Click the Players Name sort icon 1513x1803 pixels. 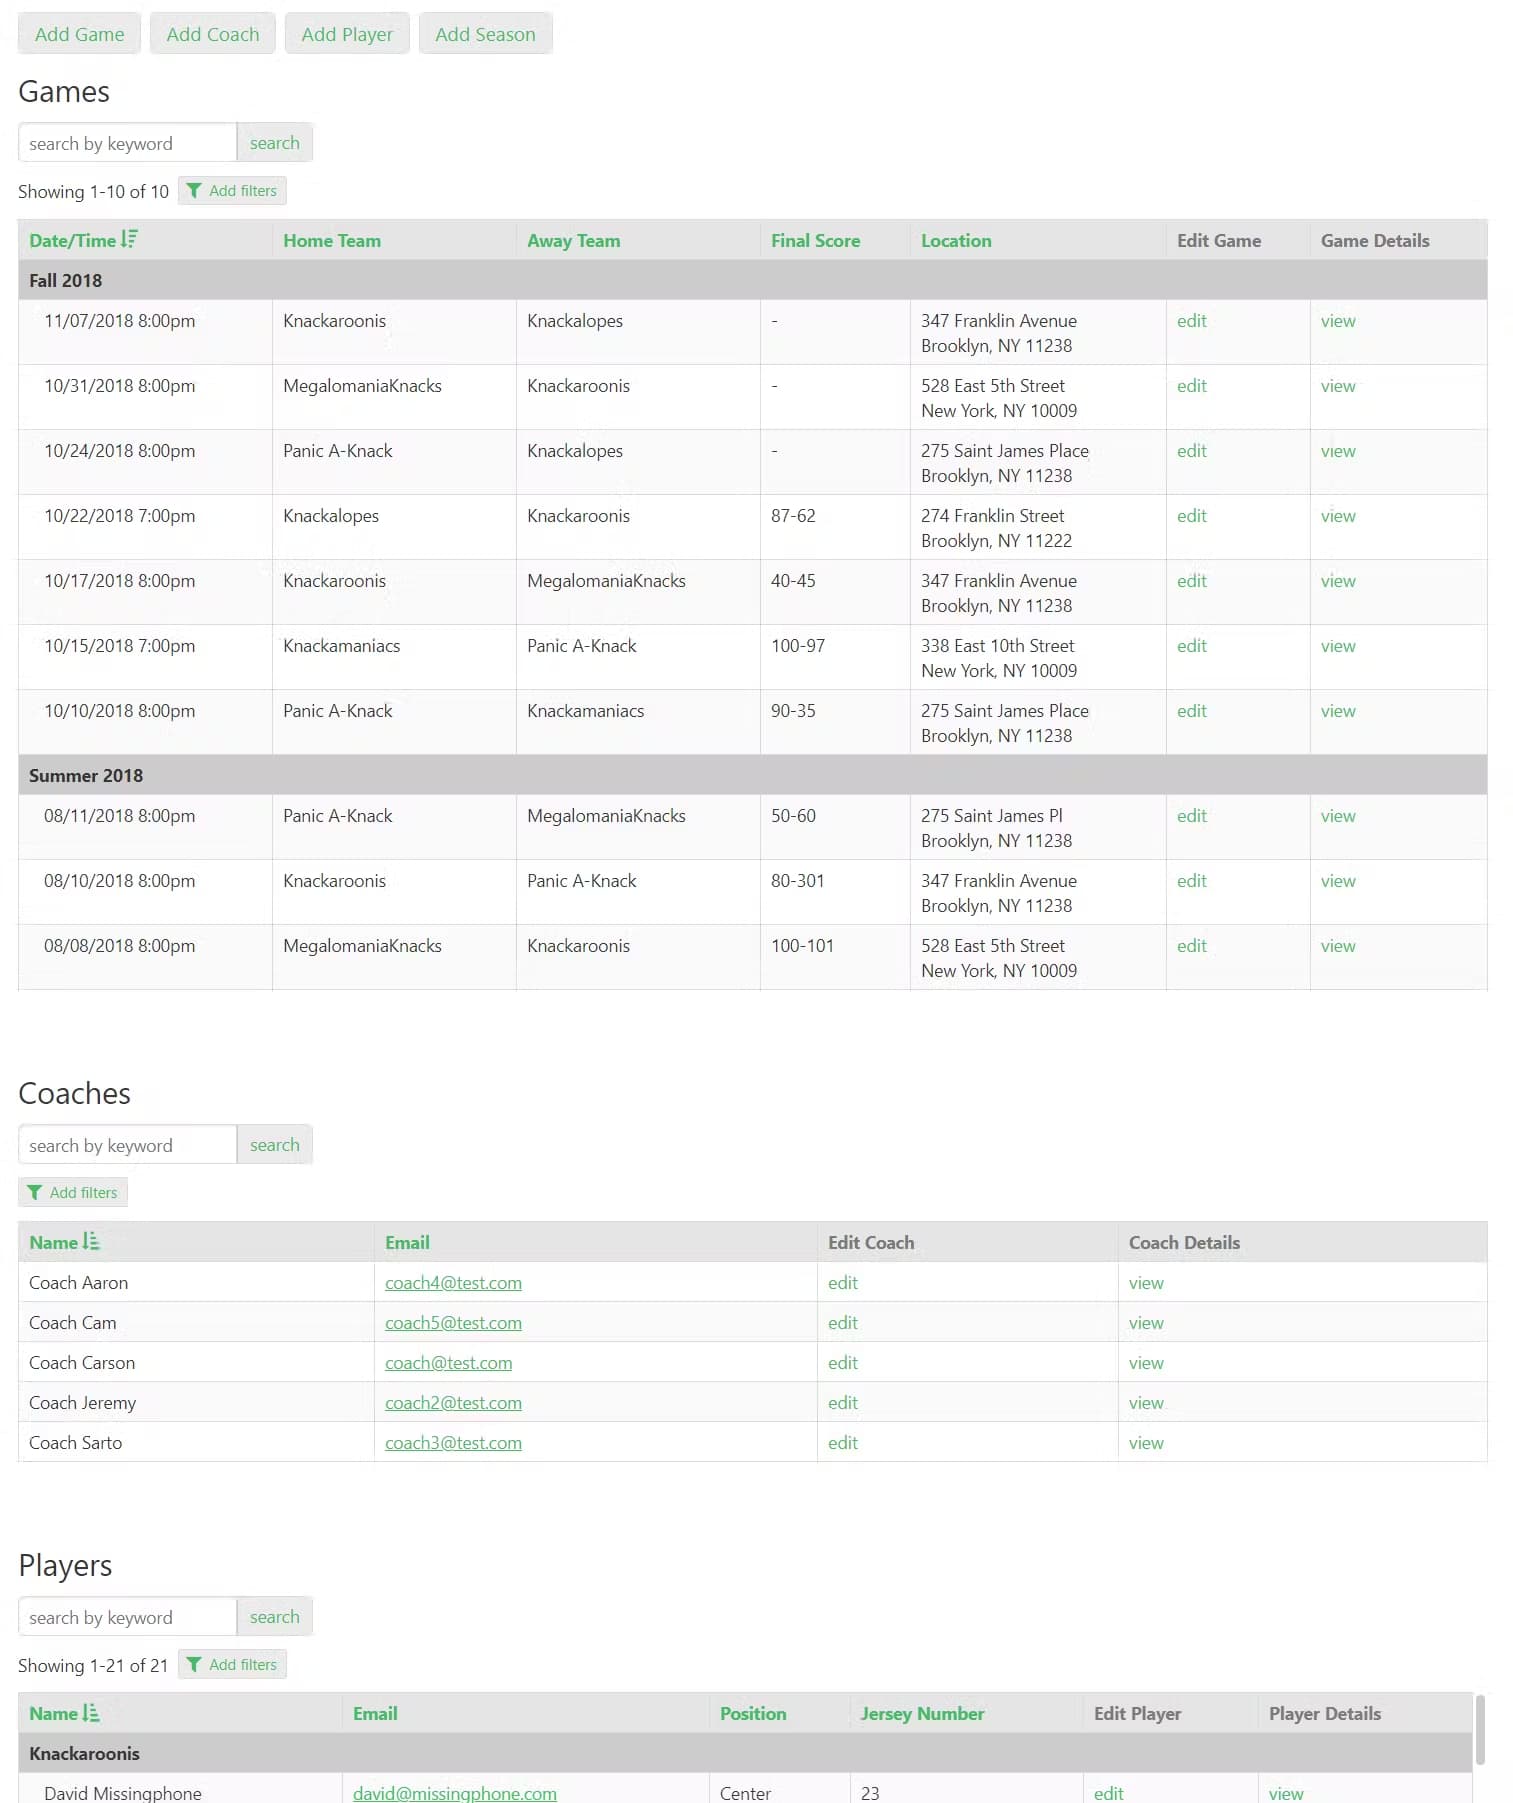(x=91, y=1713)
